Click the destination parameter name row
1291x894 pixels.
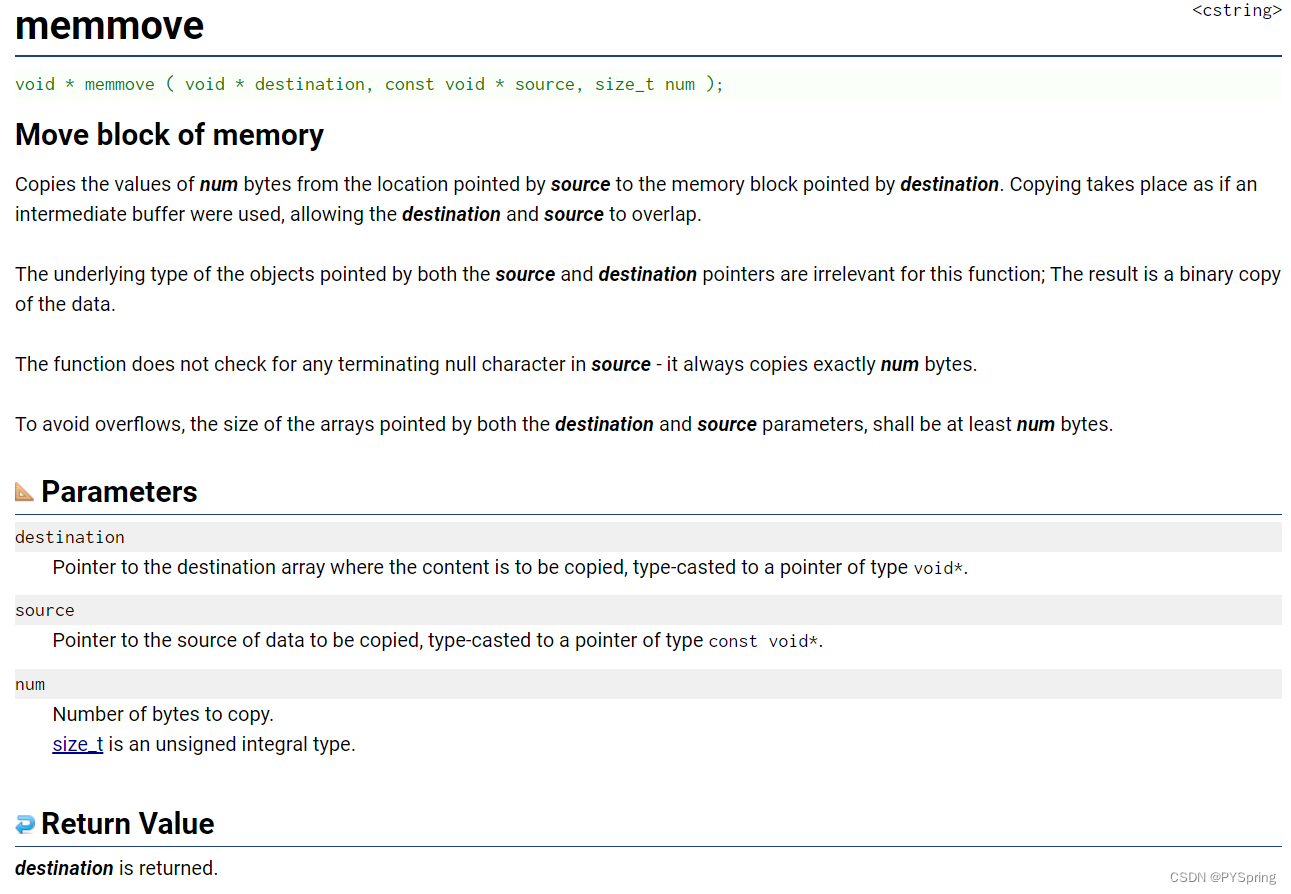[x=647, y=537]
